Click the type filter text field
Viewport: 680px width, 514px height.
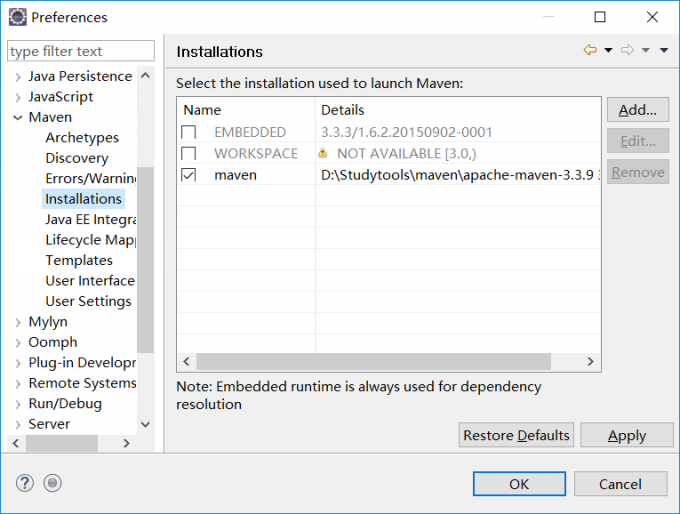tap(81, 51)
